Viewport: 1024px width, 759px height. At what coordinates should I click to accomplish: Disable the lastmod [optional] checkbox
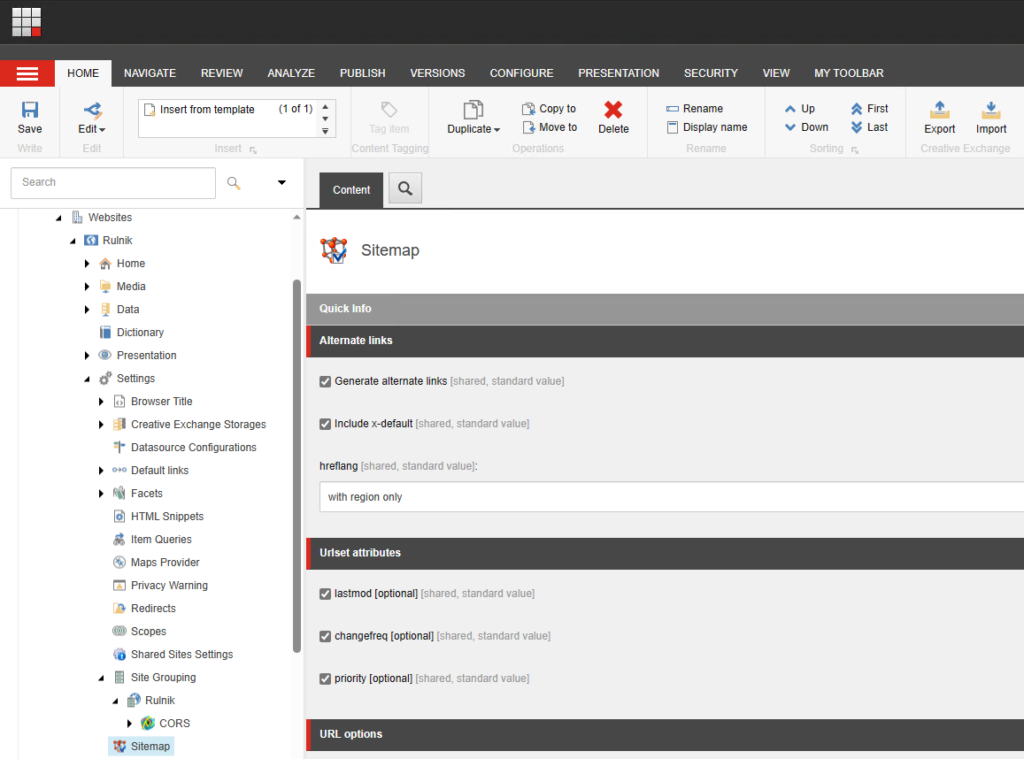point(325,594)
